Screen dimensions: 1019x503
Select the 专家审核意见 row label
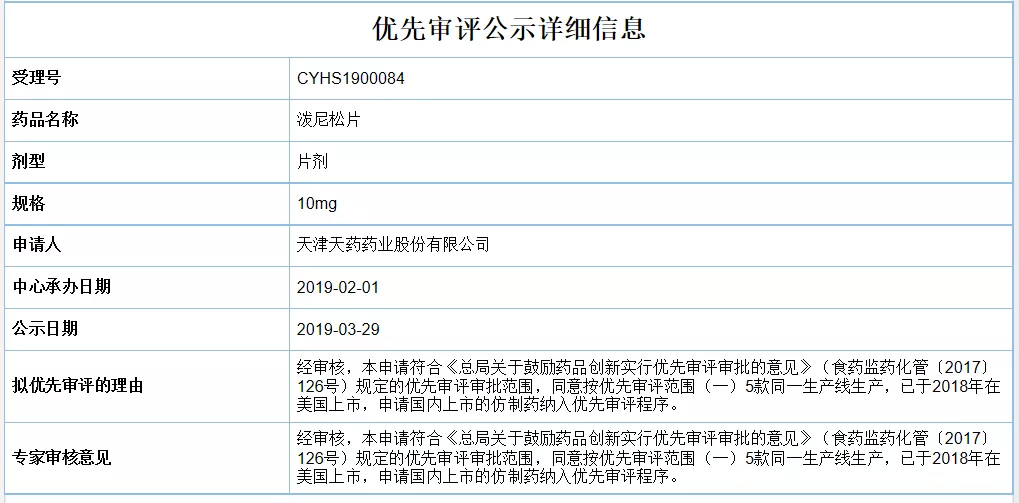click(60, 458)
